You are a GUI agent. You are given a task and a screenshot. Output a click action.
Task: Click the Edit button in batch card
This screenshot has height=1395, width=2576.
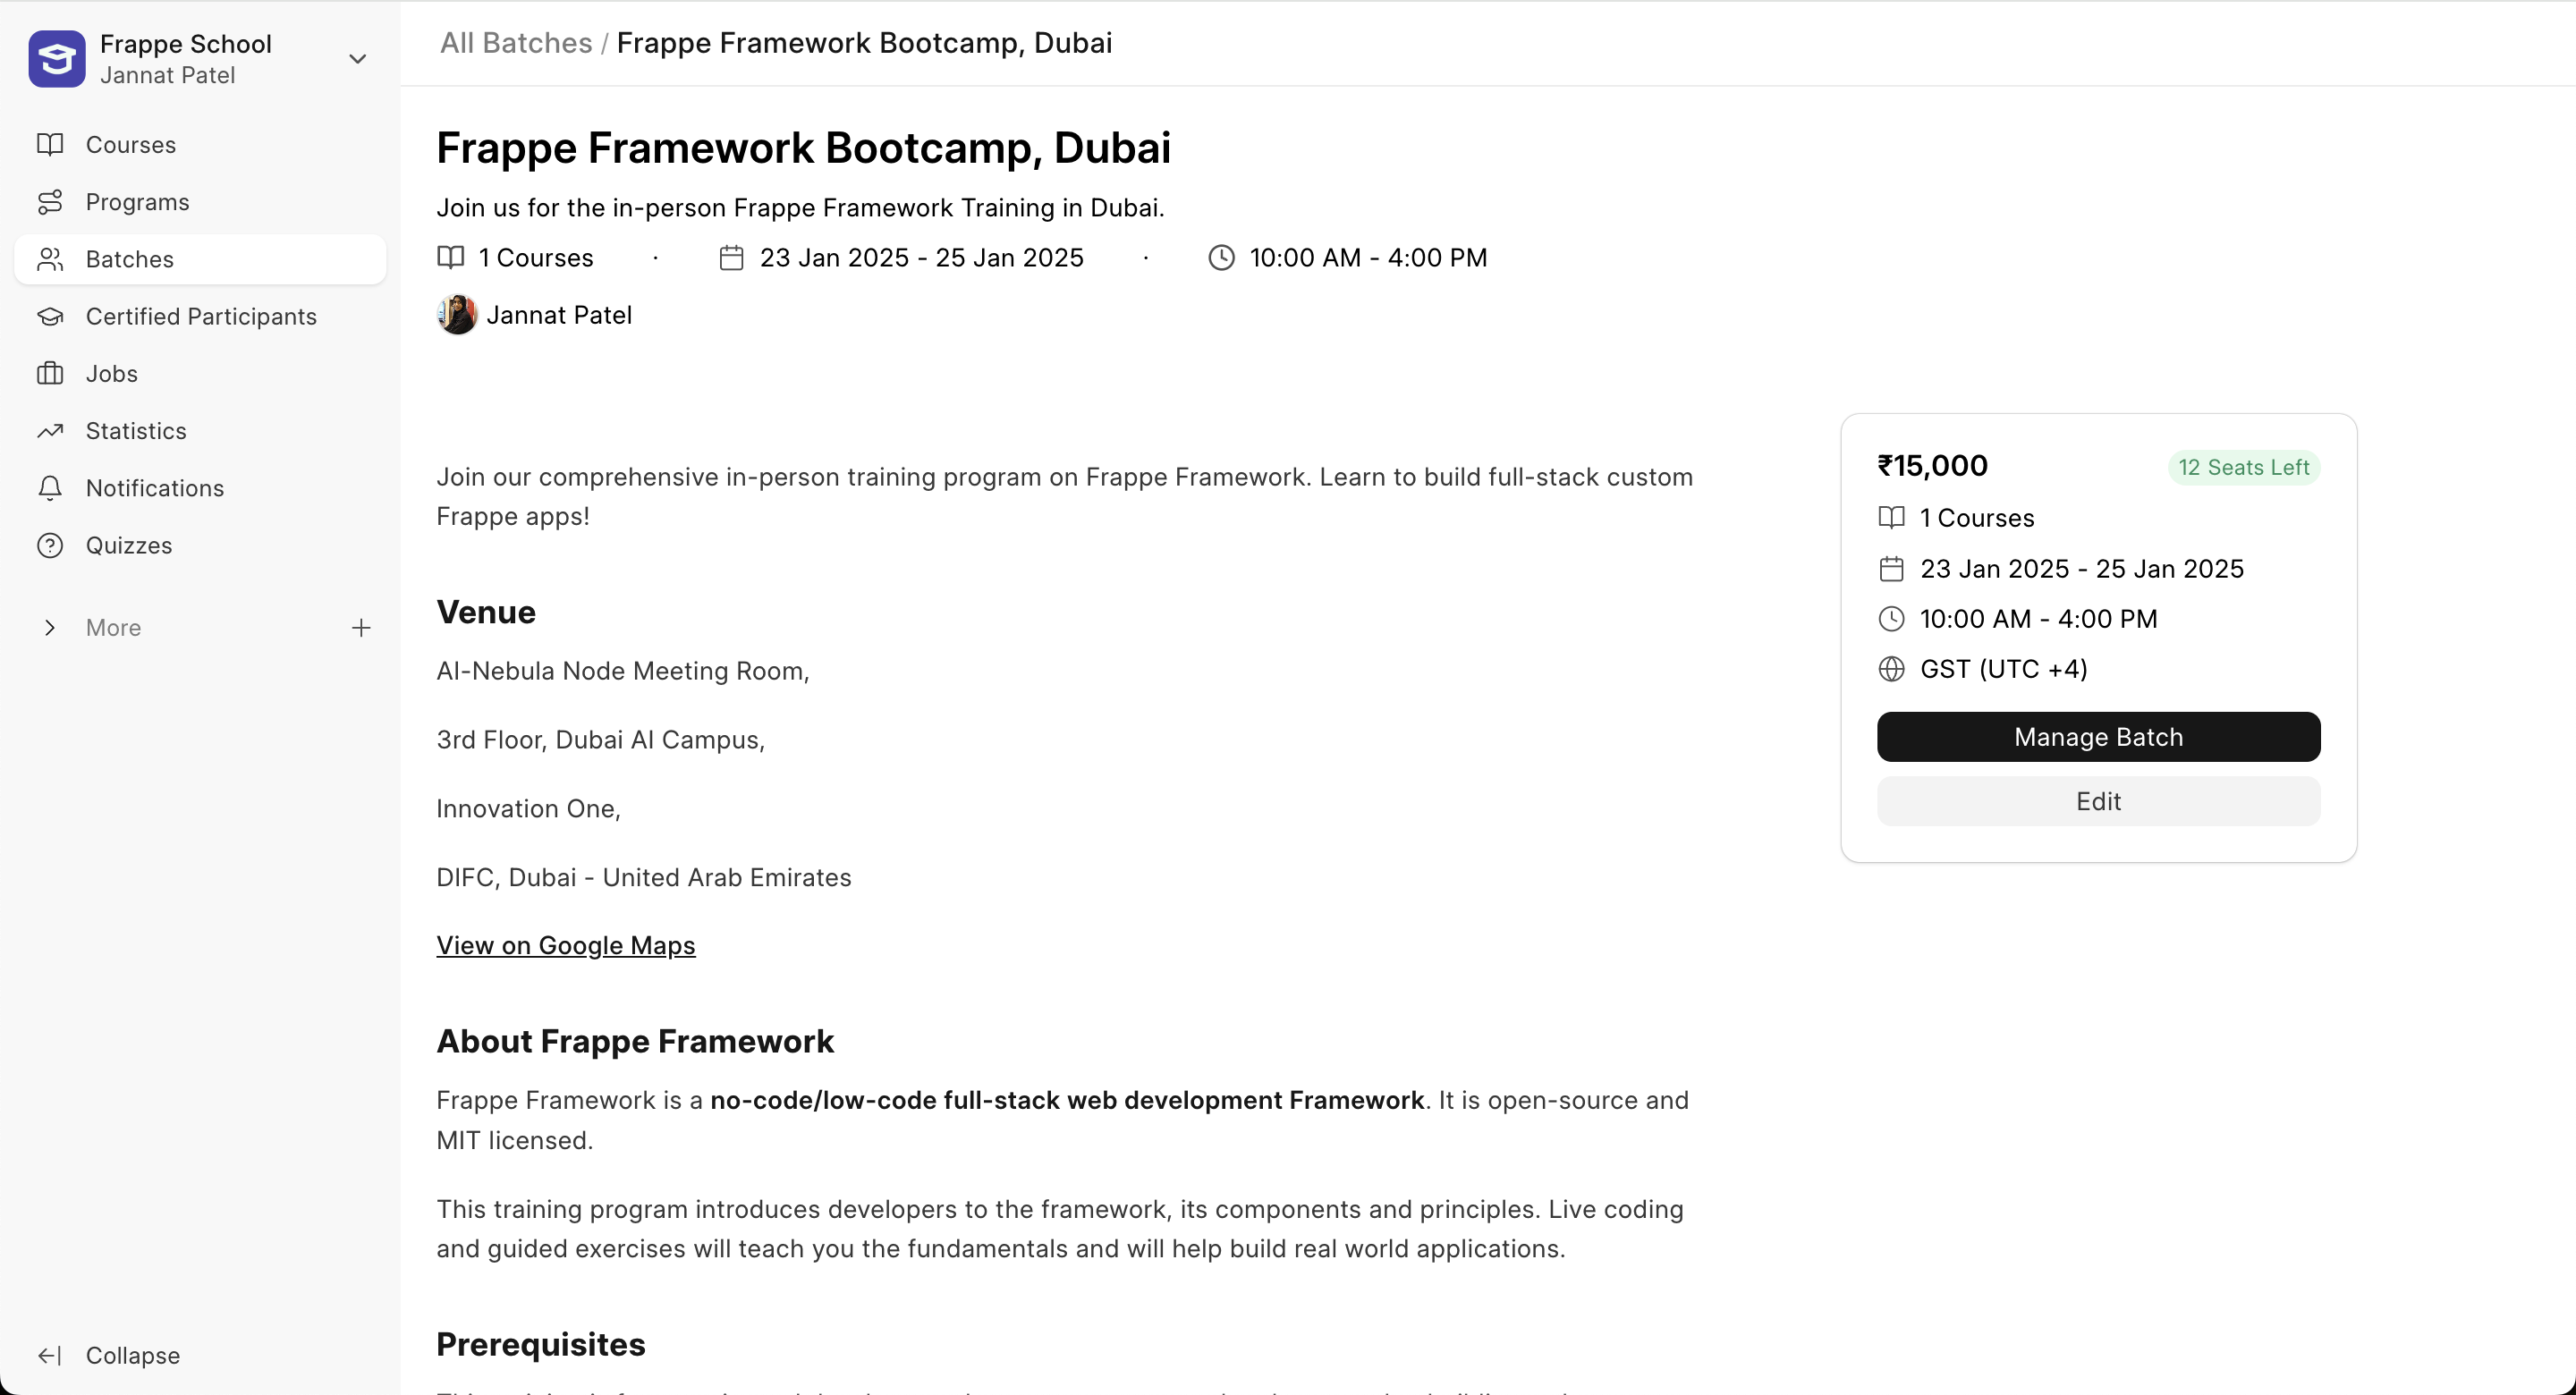(2098, 802)
